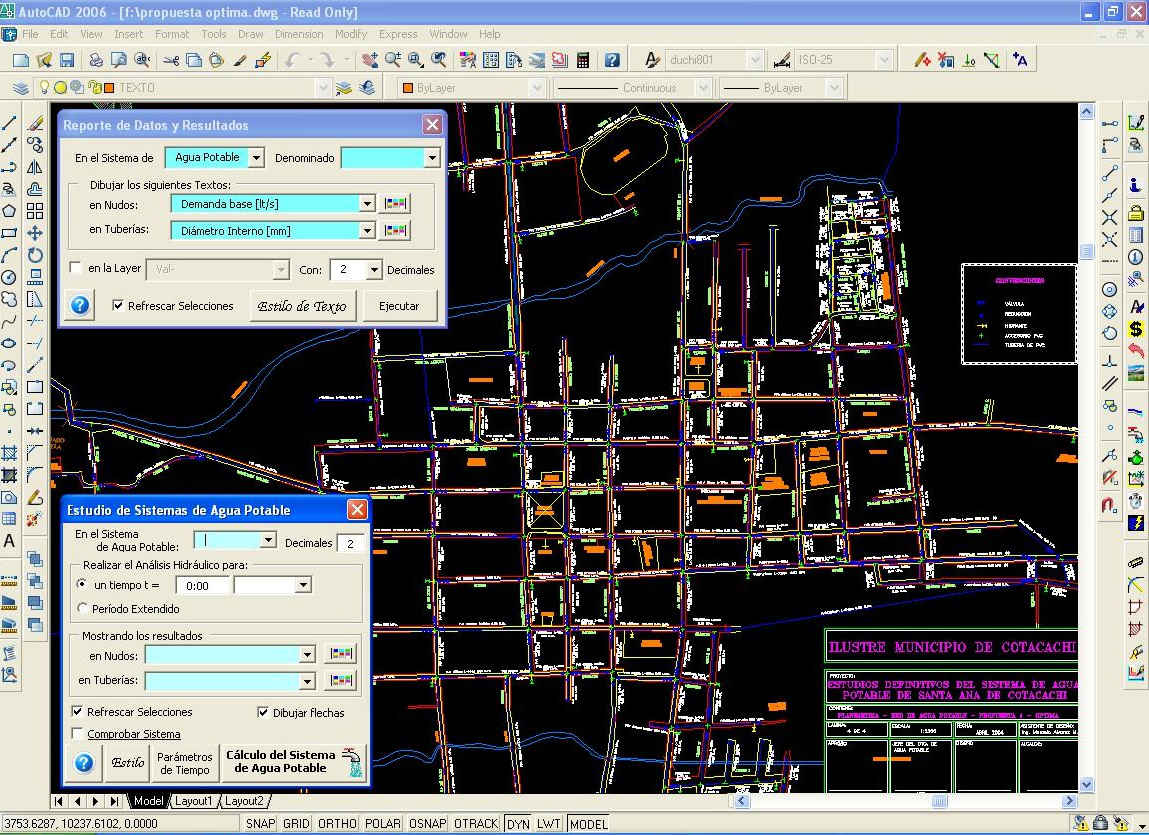The width and height of the screenshot is (1149, 835).
Task: Enable the 'en la Layer' checkbox
Action: [76, 269]
